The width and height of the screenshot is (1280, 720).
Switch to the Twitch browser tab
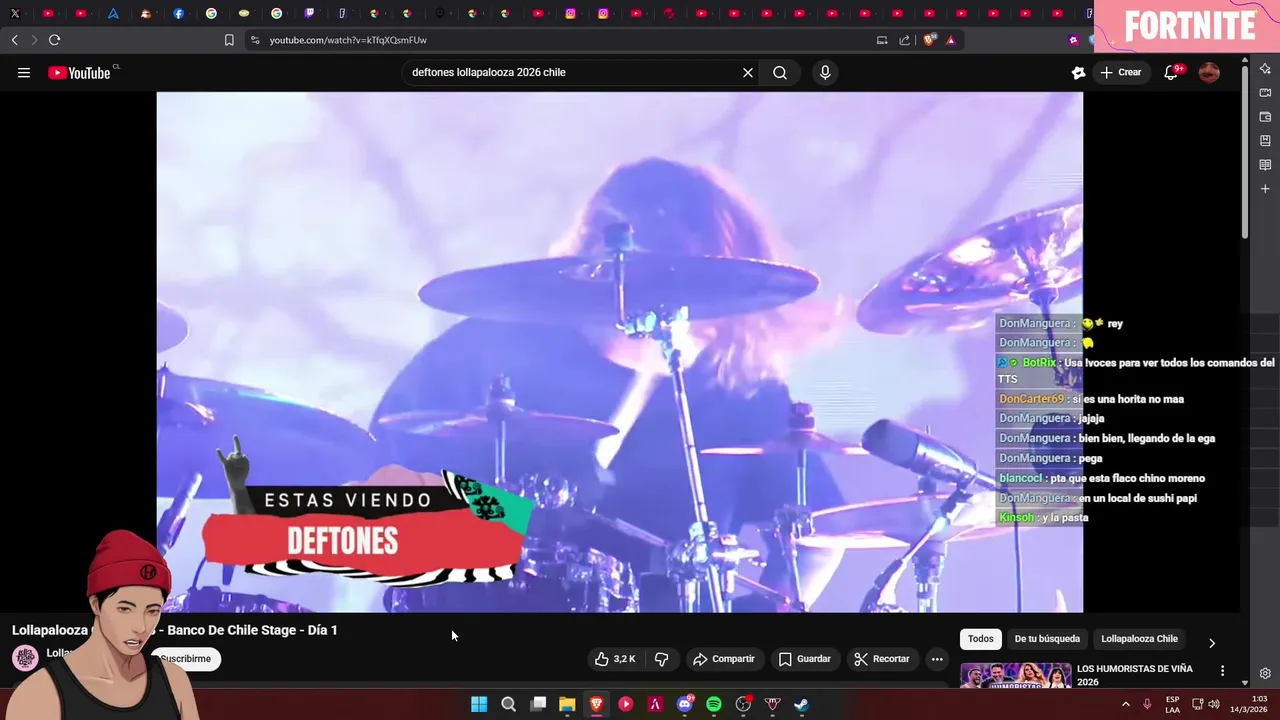click(x=309, y=13)
